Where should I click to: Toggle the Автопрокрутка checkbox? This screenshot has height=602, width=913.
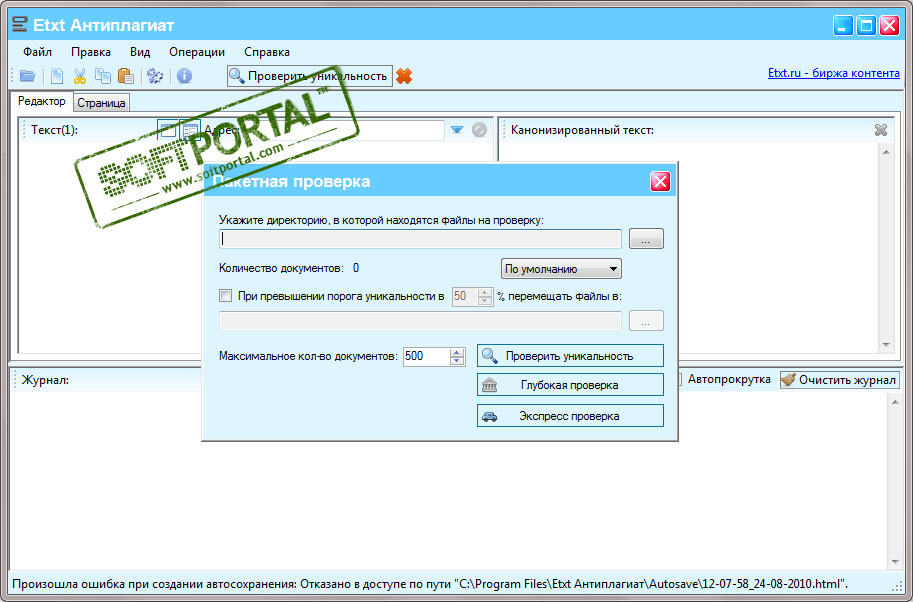coord(678,380)
